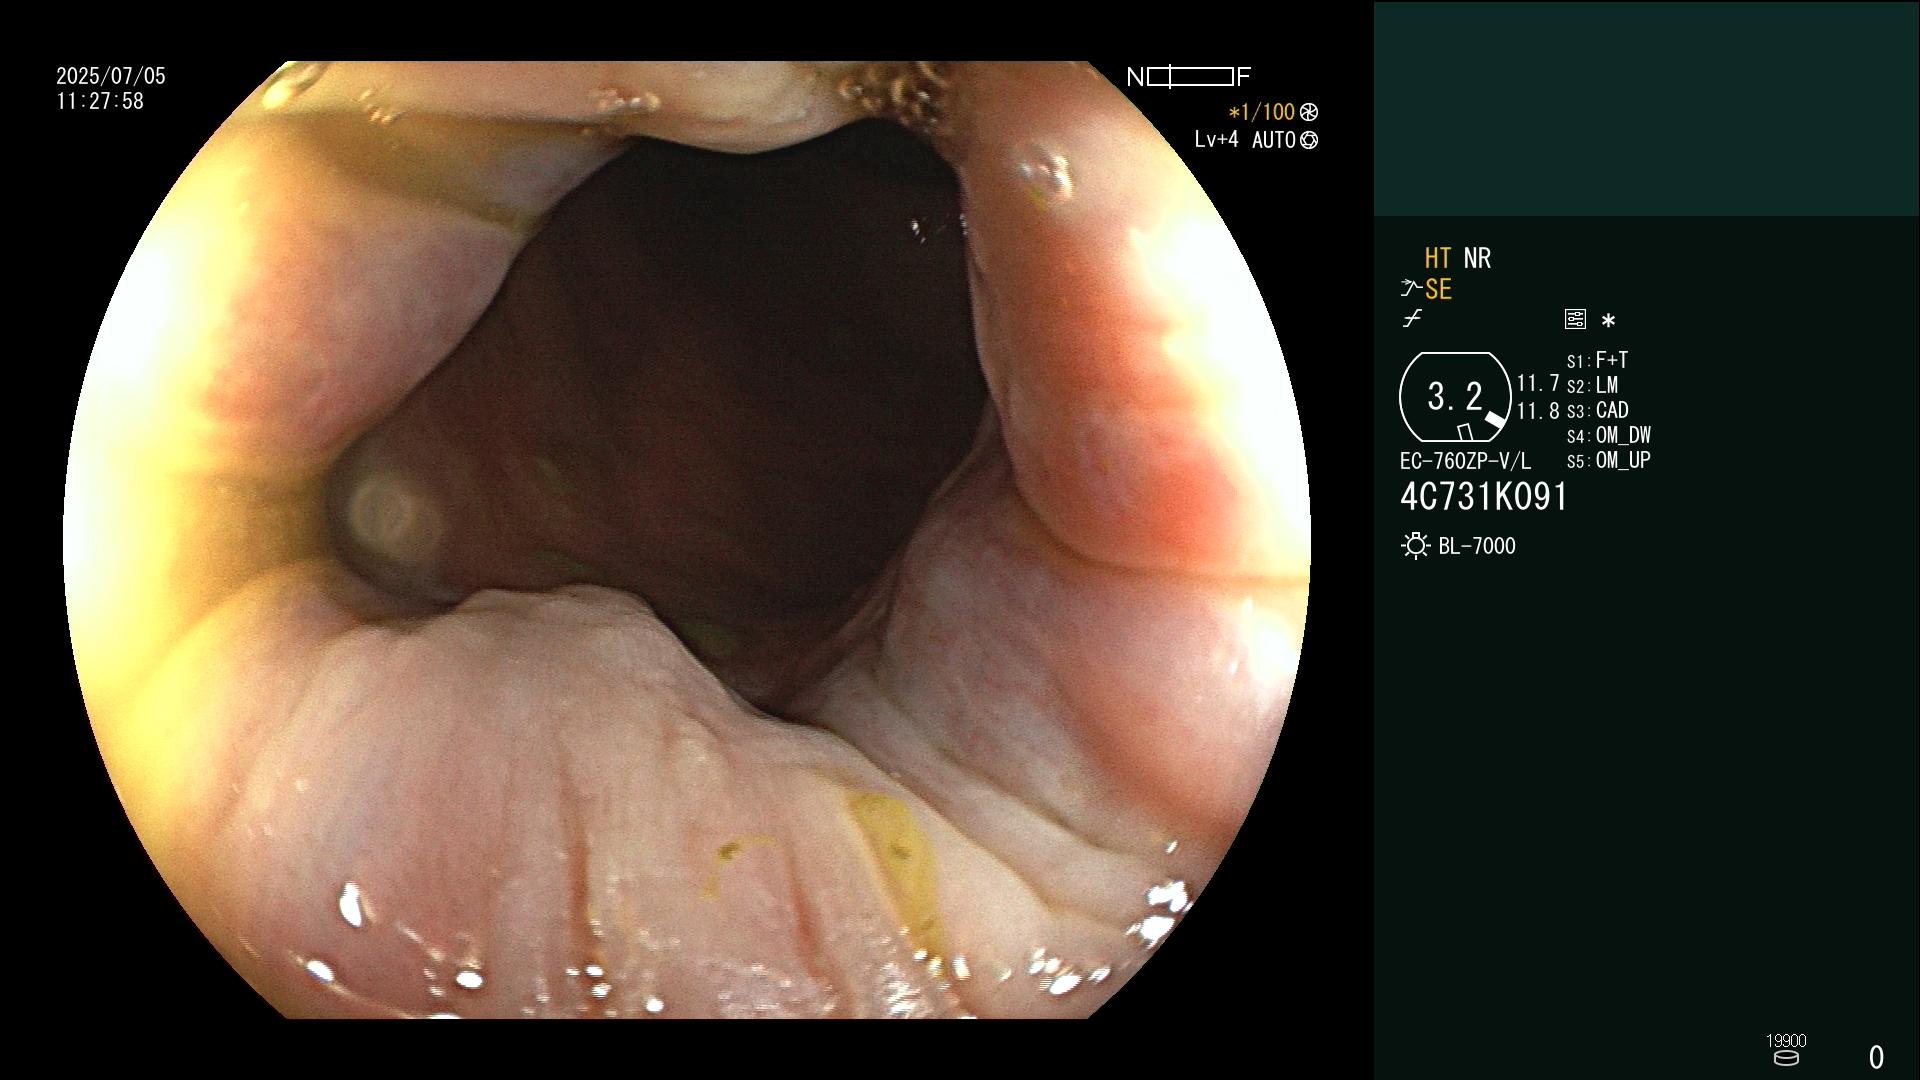Click the 19900 remaining capacity number
Screen dimensions: 1920x1080
(x=1786, y=1041)
